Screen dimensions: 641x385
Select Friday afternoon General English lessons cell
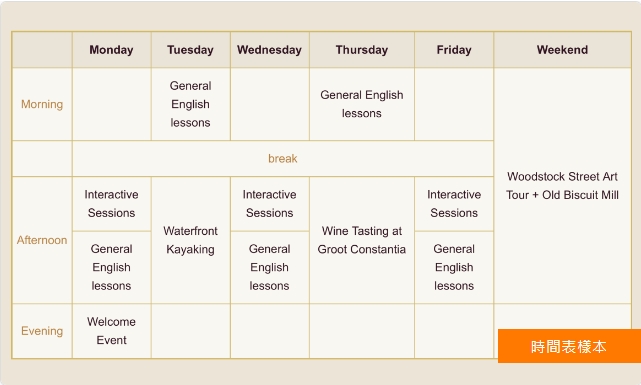[x=454, y=267]
